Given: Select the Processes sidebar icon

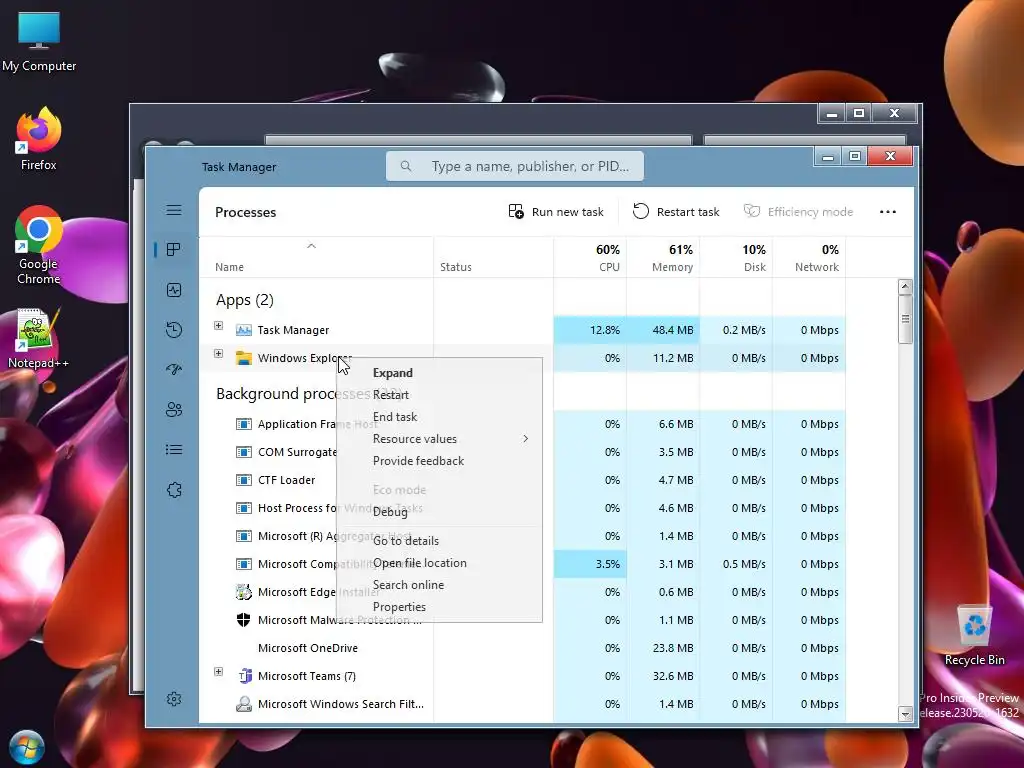Looking at the screenshot, I should point(174,249).
